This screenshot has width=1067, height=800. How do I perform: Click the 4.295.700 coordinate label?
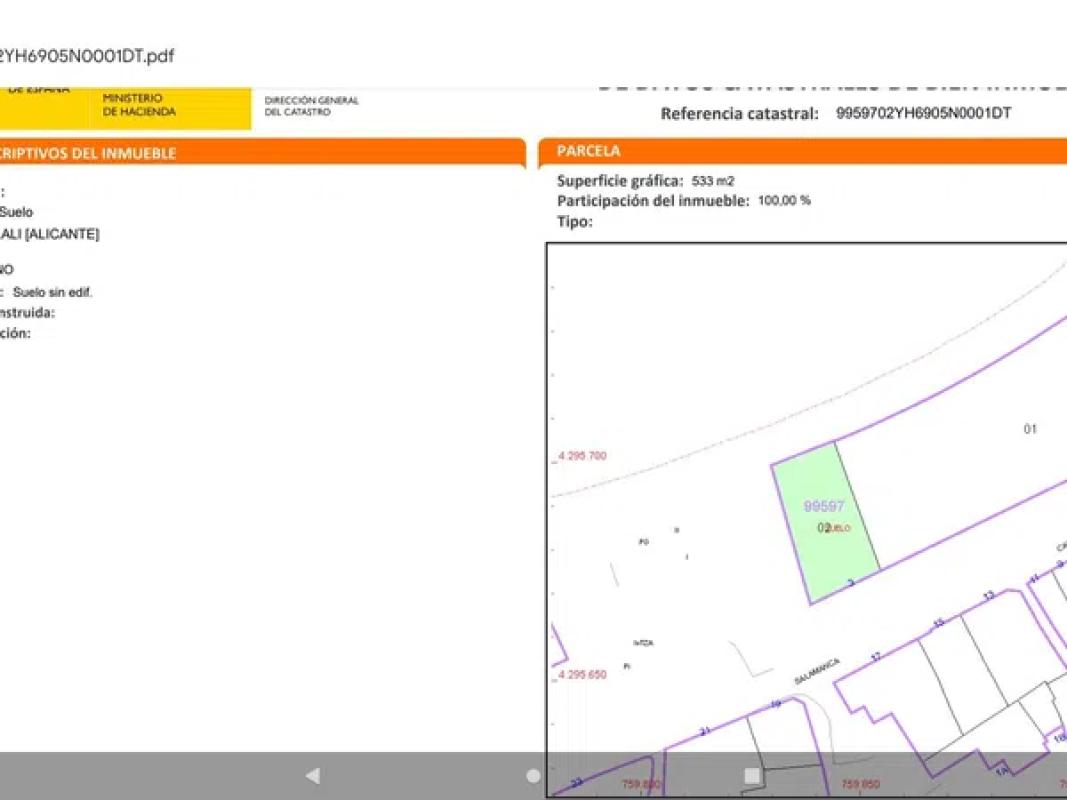[581, 456]
